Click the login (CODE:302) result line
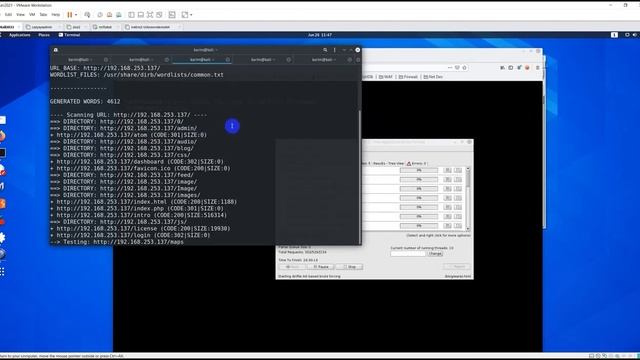The width and height of the screenshot is (640, 360). [x=130, y=235]
